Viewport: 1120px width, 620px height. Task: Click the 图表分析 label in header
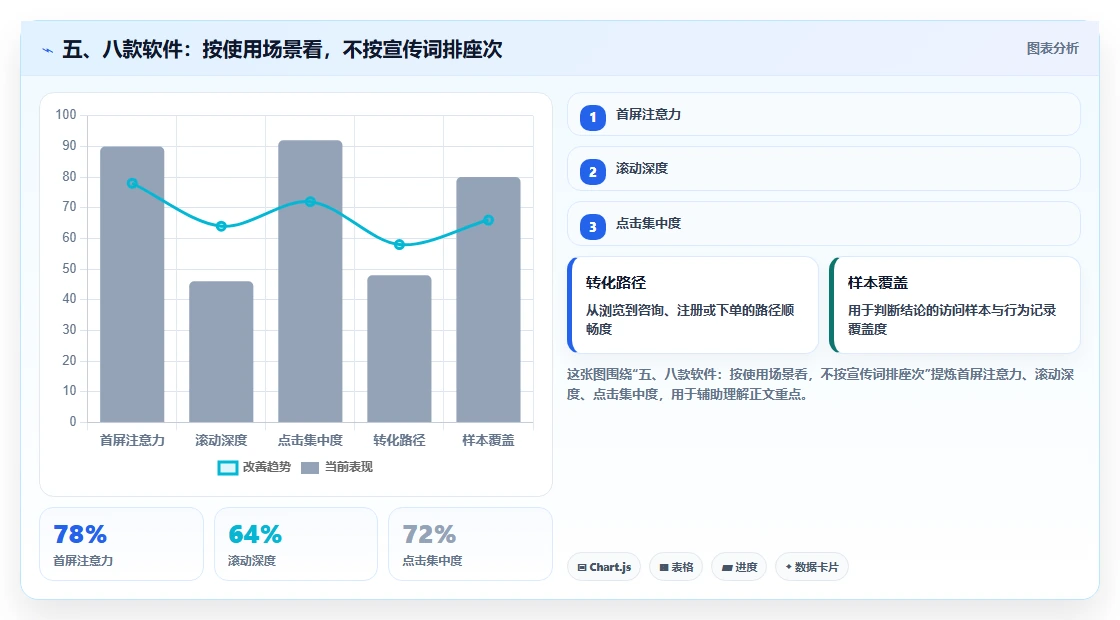pos(1053,49)
